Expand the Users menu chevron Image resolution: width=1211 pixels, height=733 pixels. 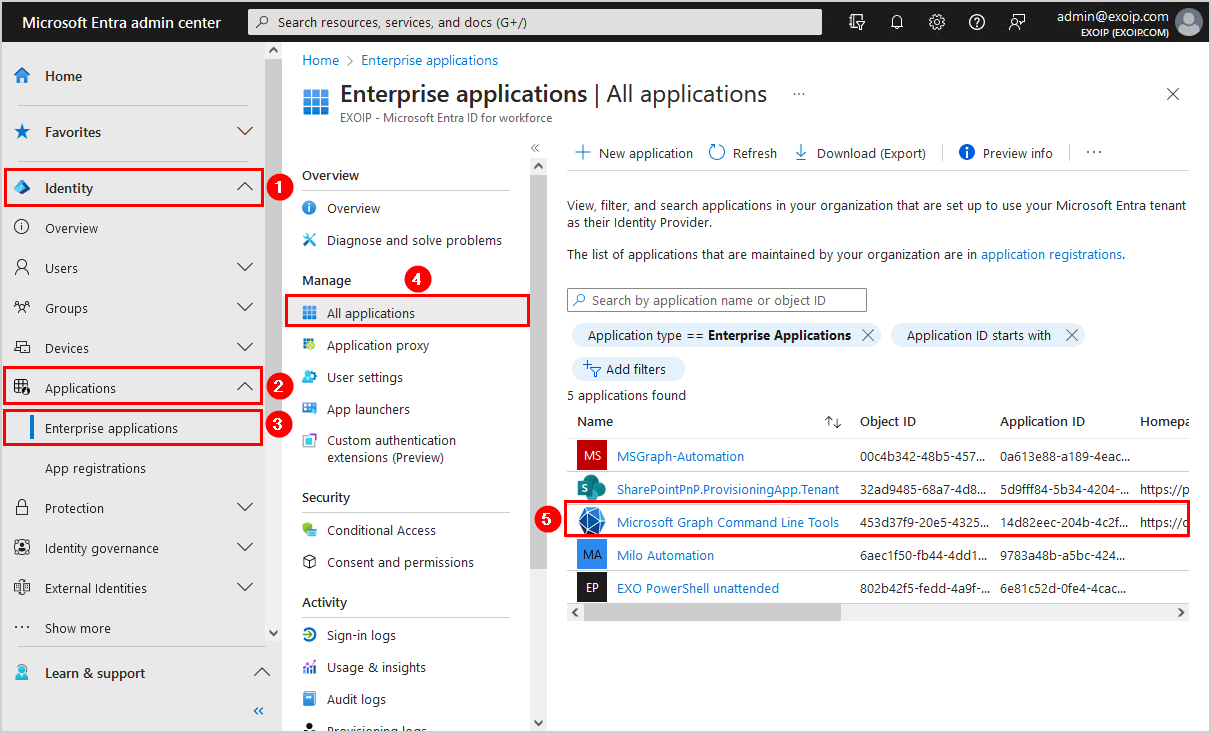[244, 268]
